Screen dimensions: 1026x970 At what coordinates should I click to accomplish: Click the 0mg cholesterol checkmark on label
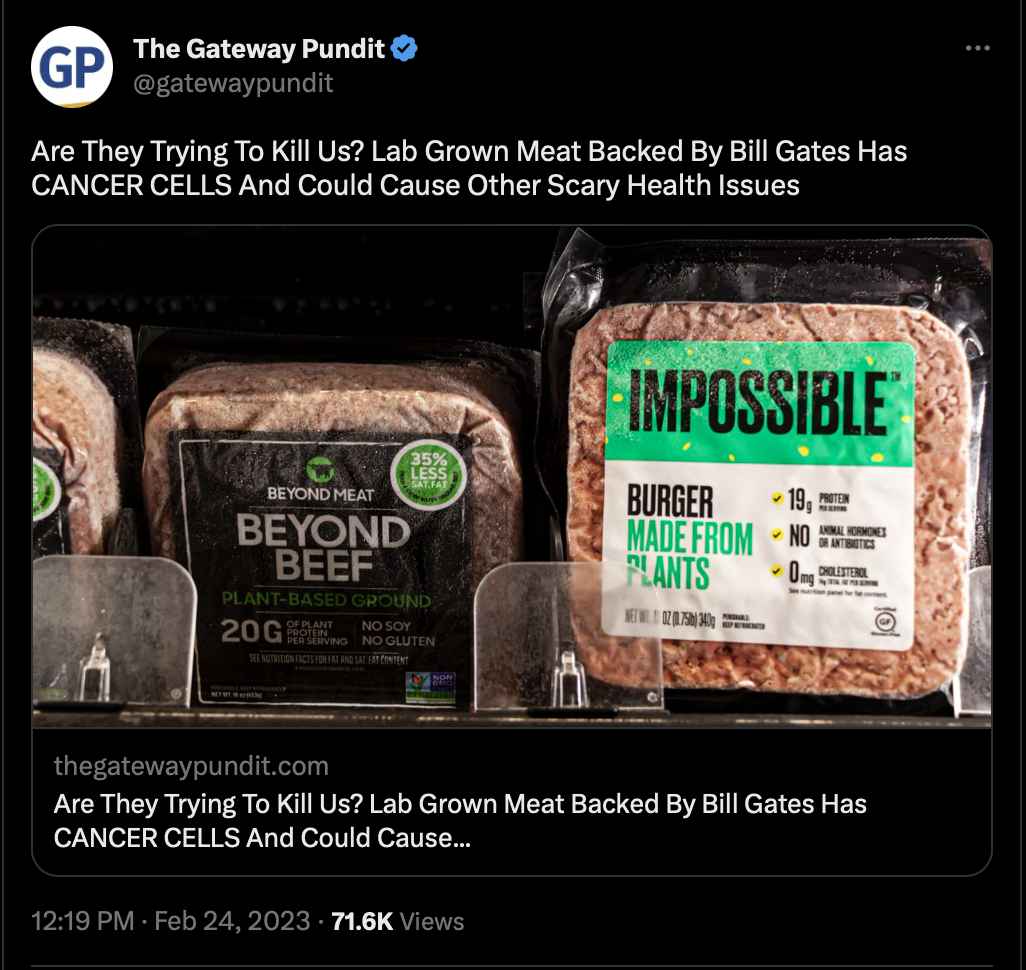(x=777, y=571)
